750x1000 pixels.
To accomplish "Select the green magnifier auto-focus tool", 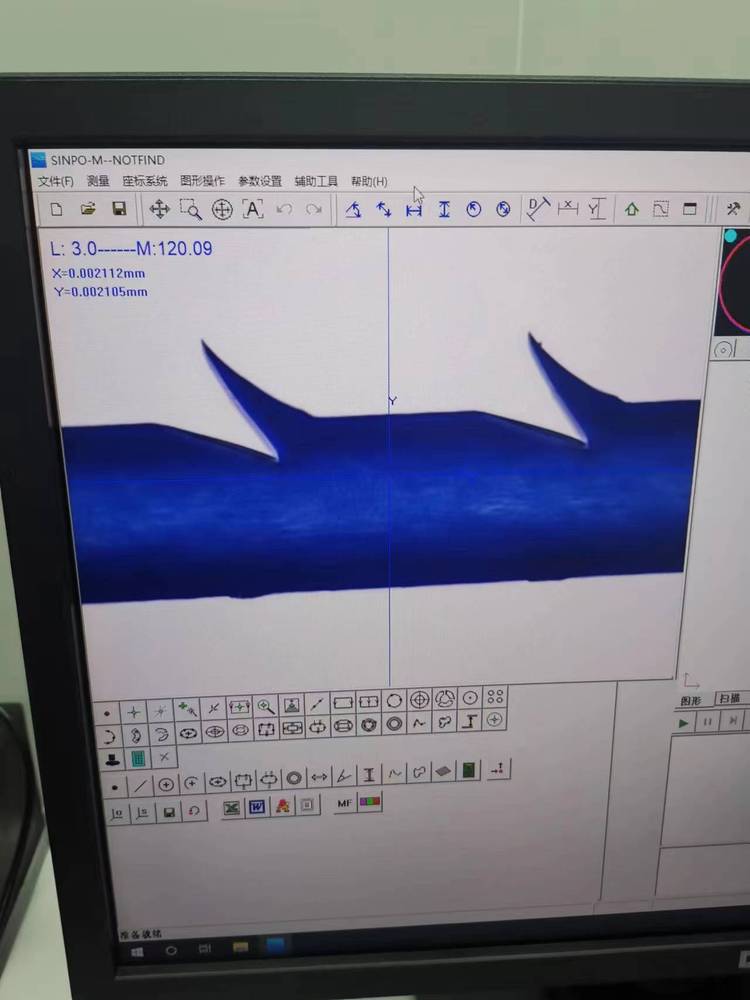I will 265,706.
